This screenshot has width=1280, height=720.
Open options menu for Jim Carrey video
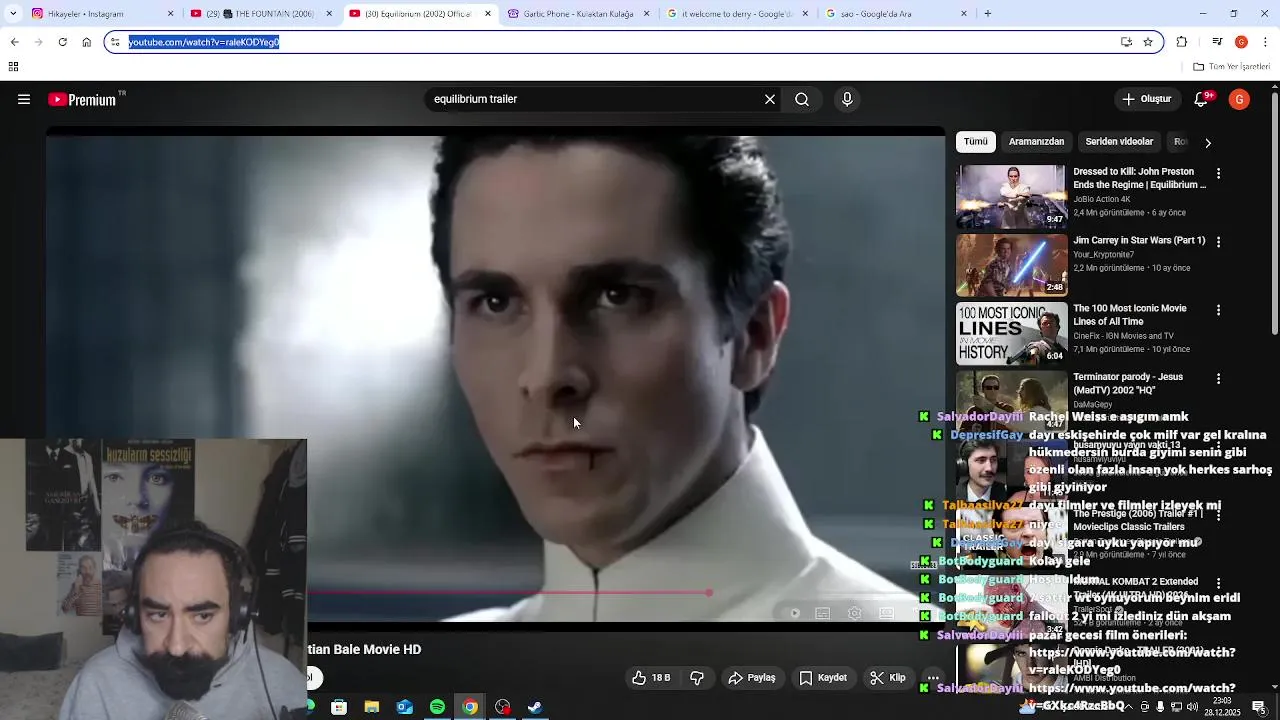click(1218, 242)
